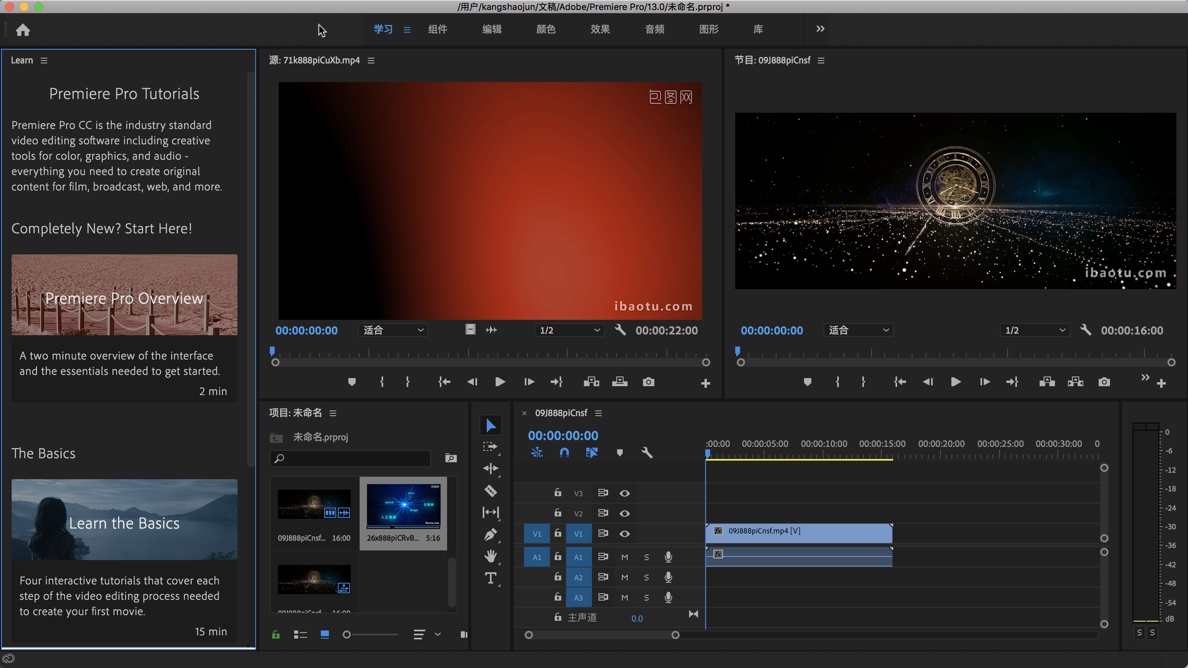Open Program monitor settings wrench
This screenshot has height=668, width=1188.
[1086, 330]
